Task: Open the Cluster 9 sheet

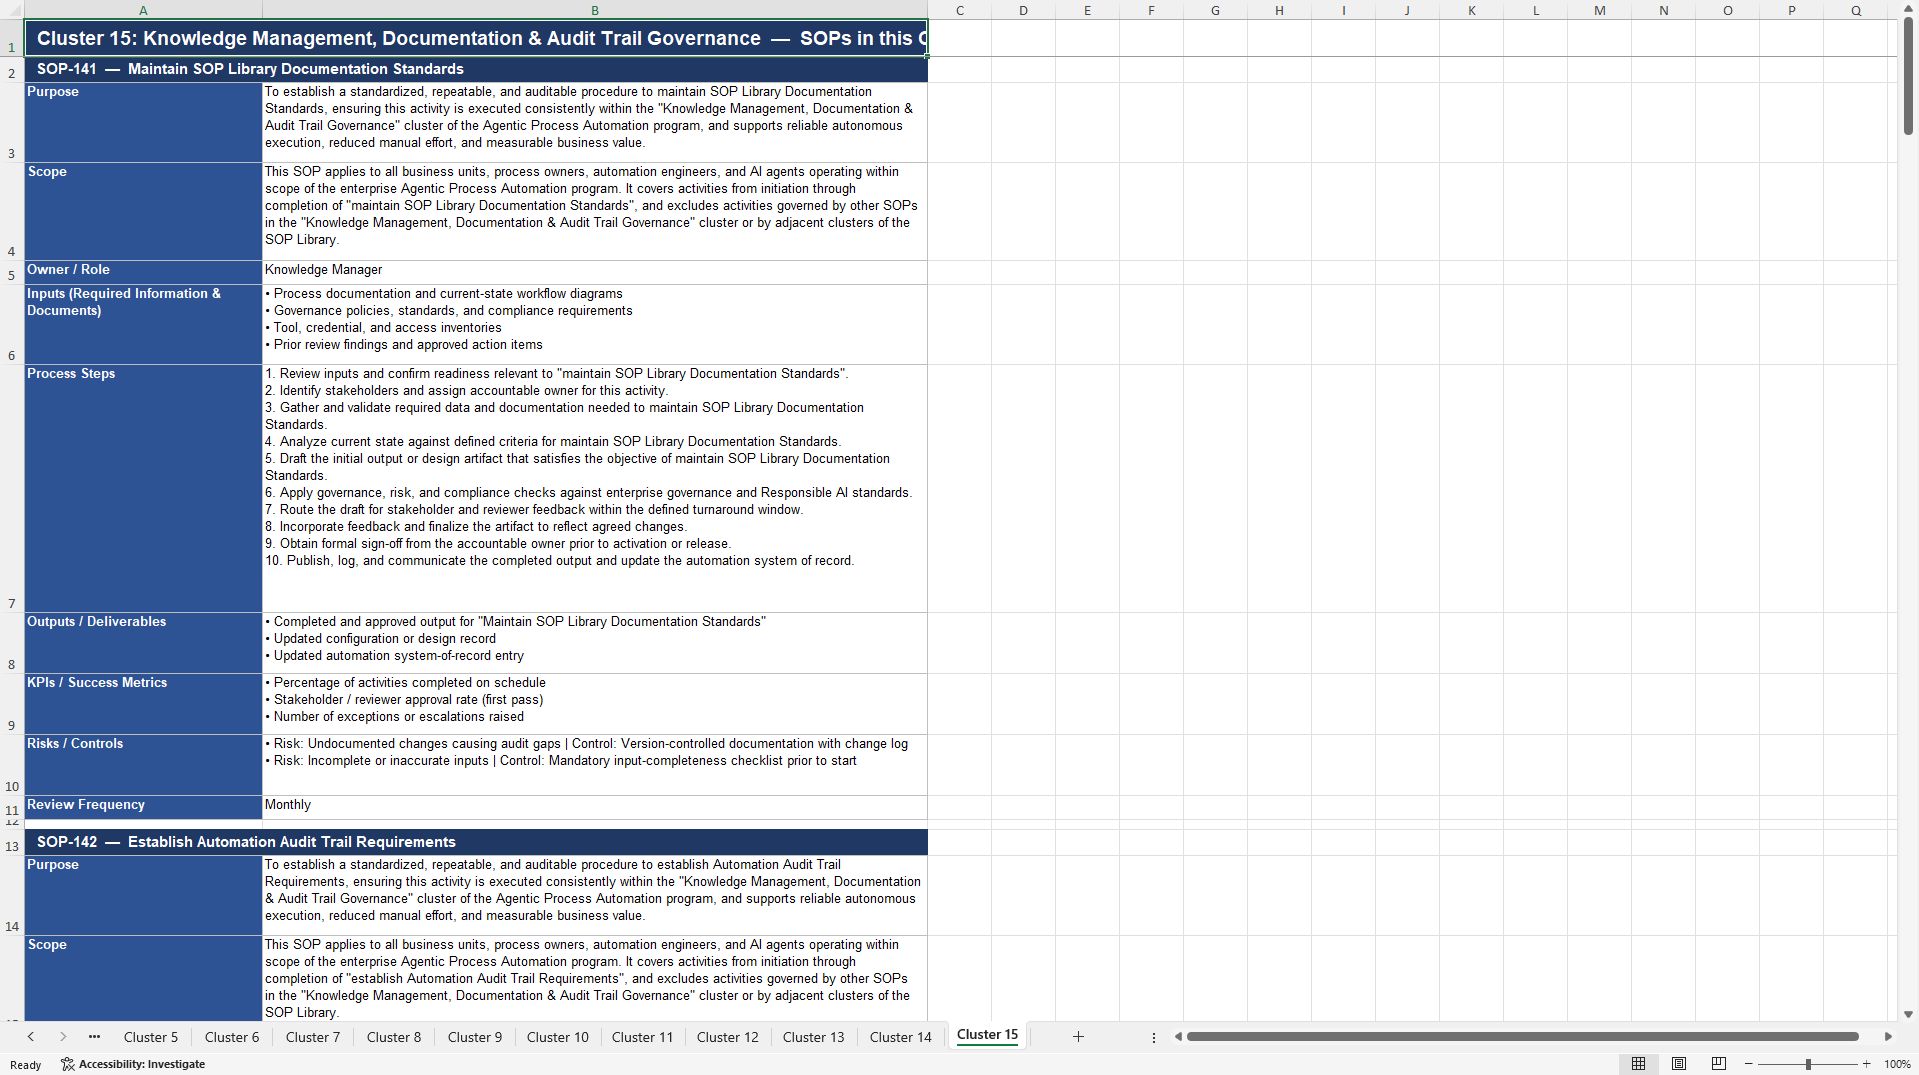Action: click(x=475, y=1037)
